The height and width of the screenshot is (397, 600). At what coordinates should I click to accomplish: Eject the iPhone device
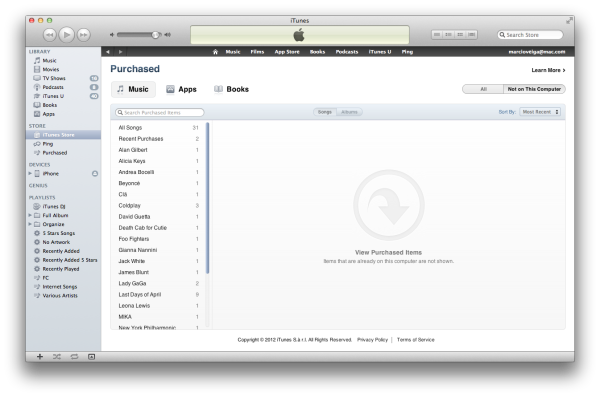95,173
